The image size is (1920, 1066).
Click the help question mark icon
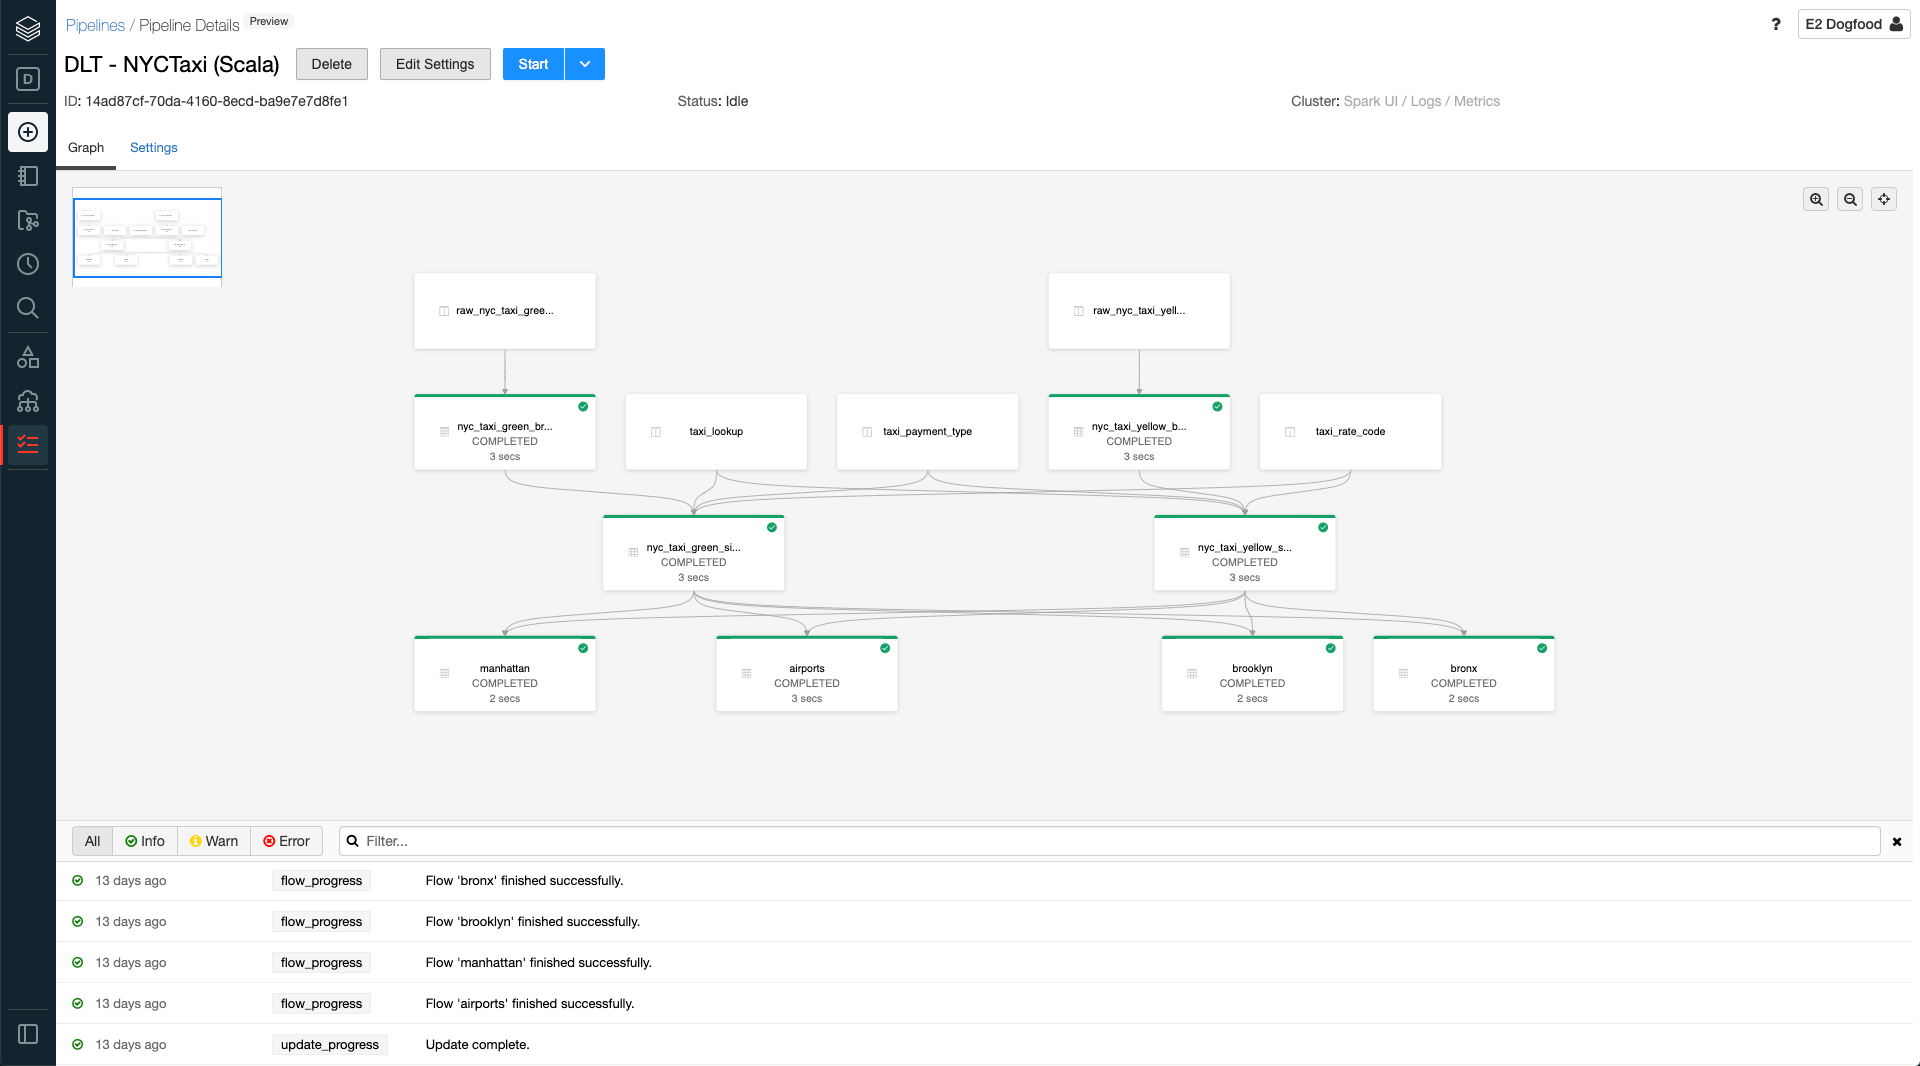coord(1776,24)
